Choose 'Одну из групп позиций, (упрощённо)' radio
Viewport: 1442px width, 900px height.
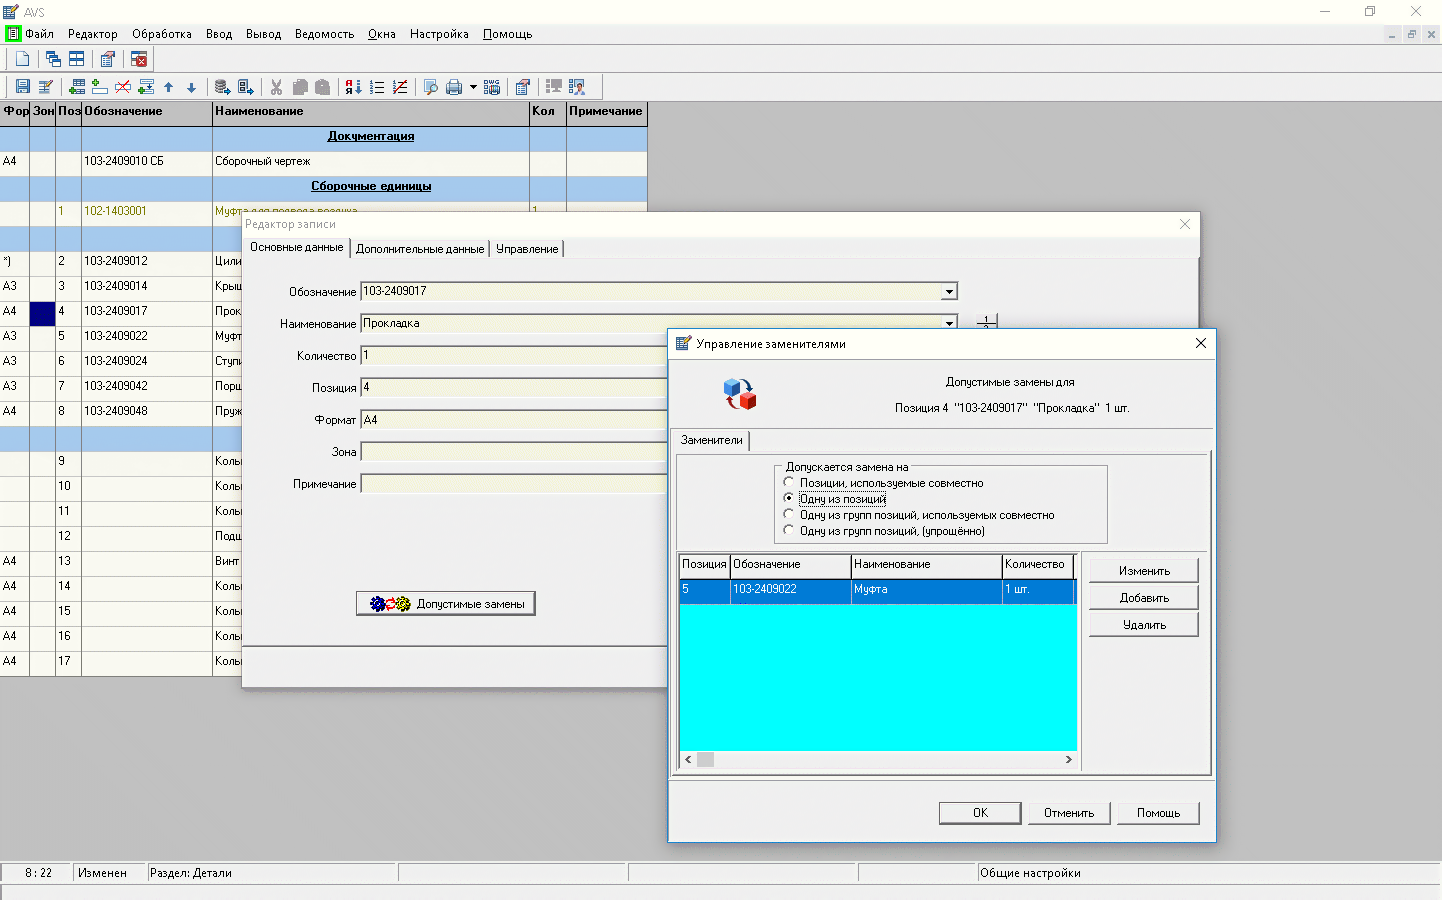[789, 531]
